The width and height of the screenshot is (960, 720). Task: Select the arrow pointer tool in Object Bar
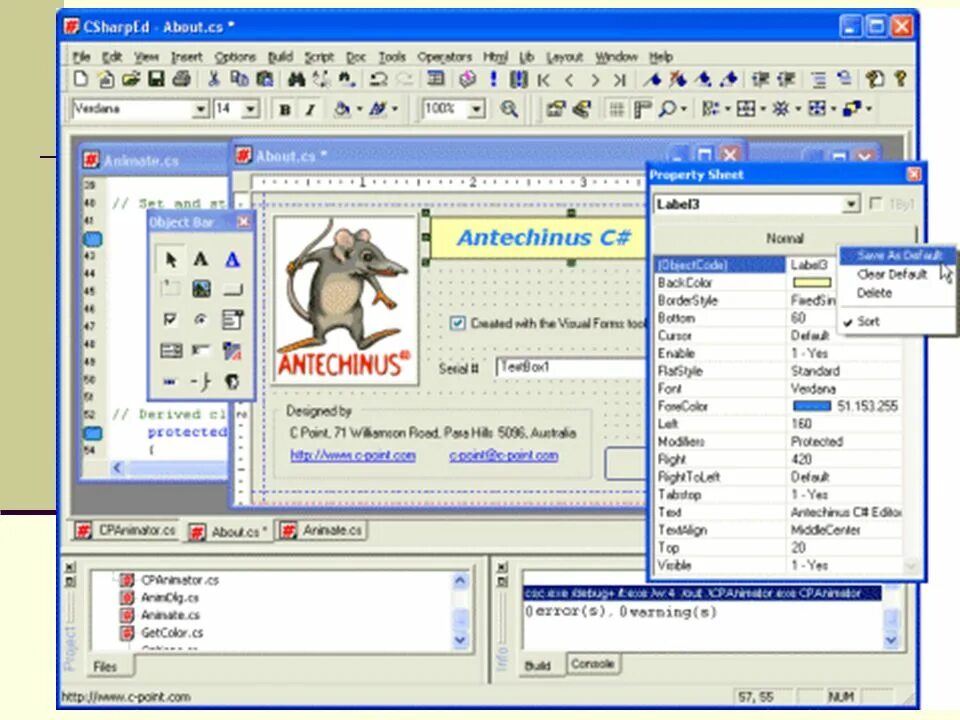[x=171, y=260]
